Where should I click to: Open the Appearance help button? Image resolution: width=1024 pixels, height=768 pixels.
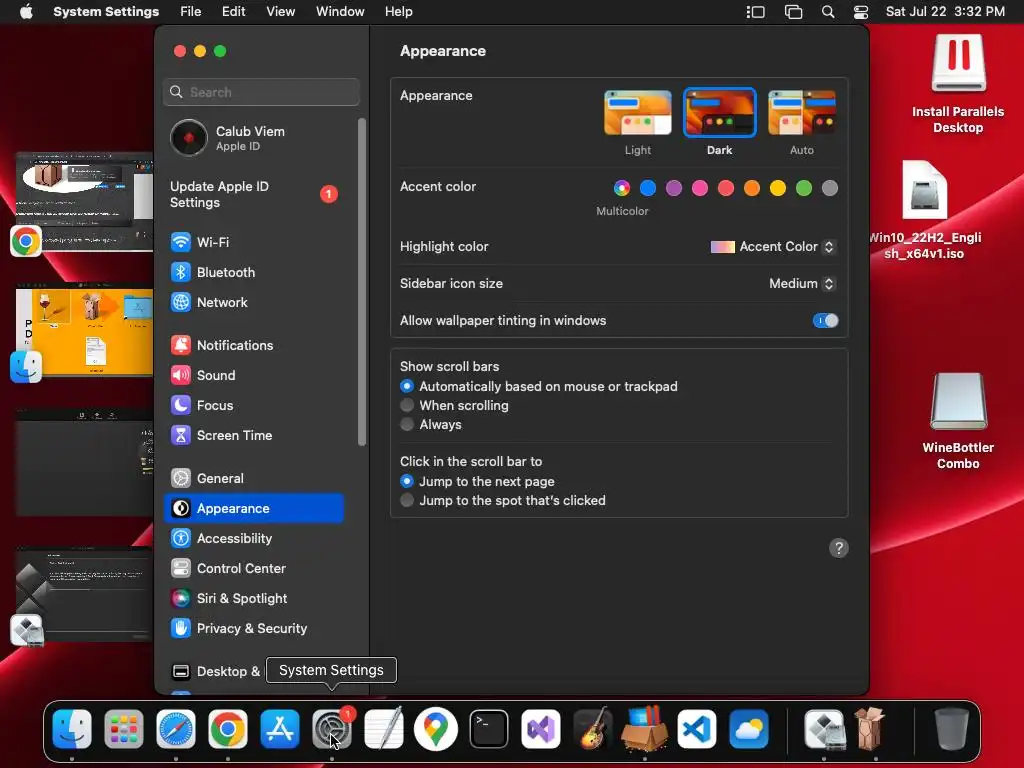pyautogui.click(x=839, y=548)
